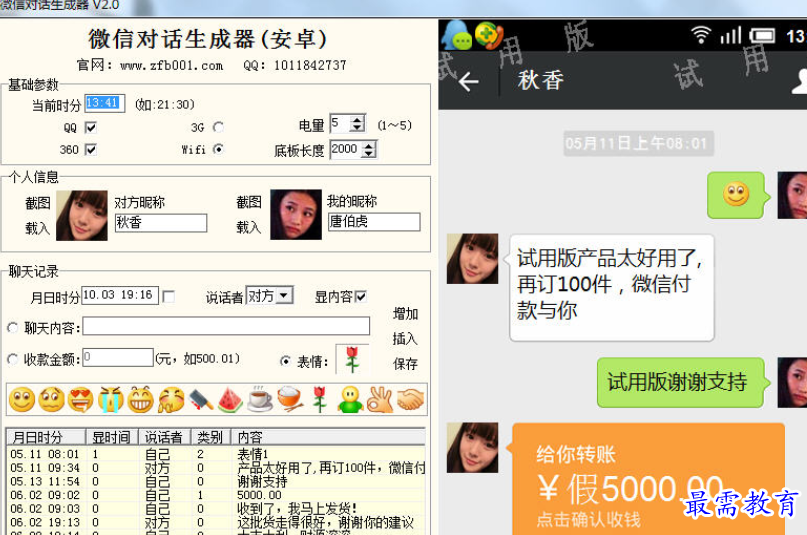Click the 当前时分 time field
807x535 pixels.
coord(105,103)
